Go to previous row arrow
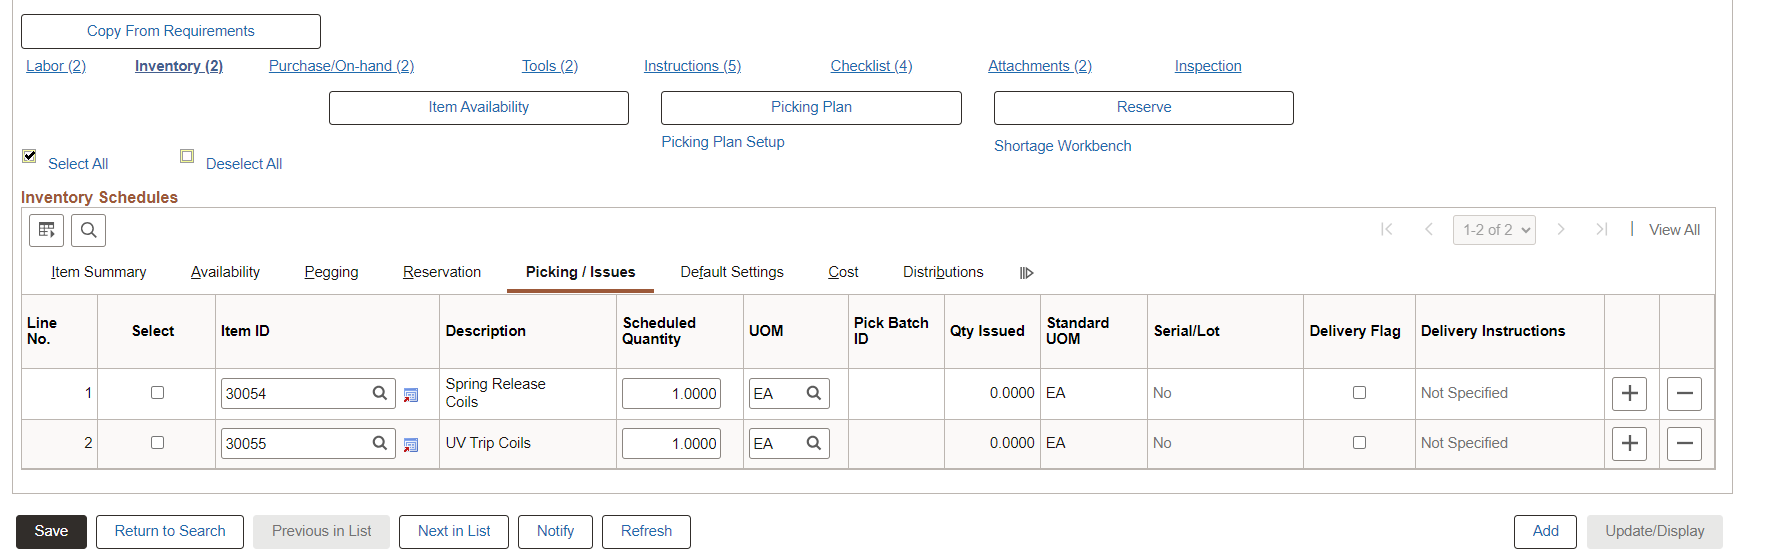1769x560 pixels. (1429, 229)
